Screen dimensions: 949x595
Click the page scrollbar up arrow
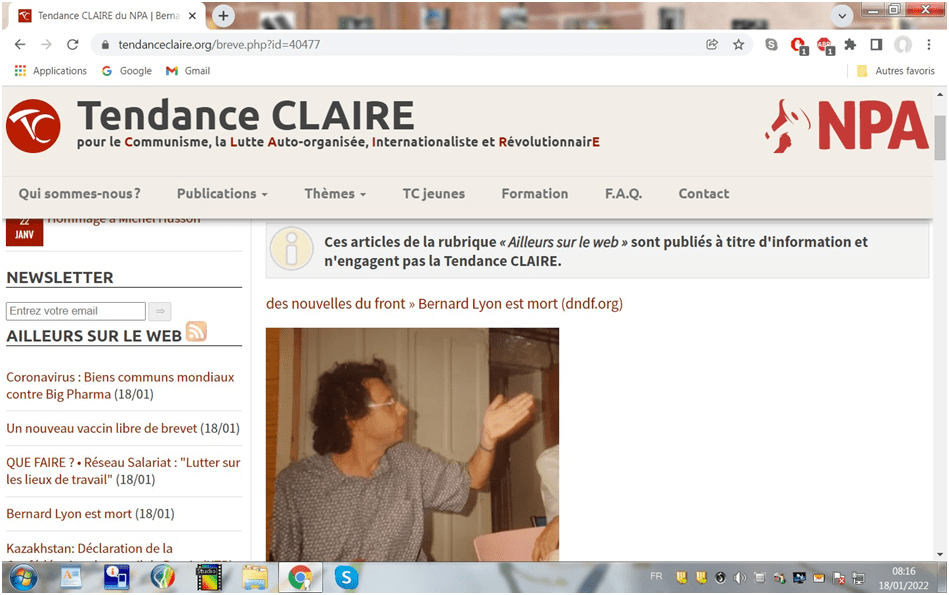pyautogui.click(x=940, y=94)
